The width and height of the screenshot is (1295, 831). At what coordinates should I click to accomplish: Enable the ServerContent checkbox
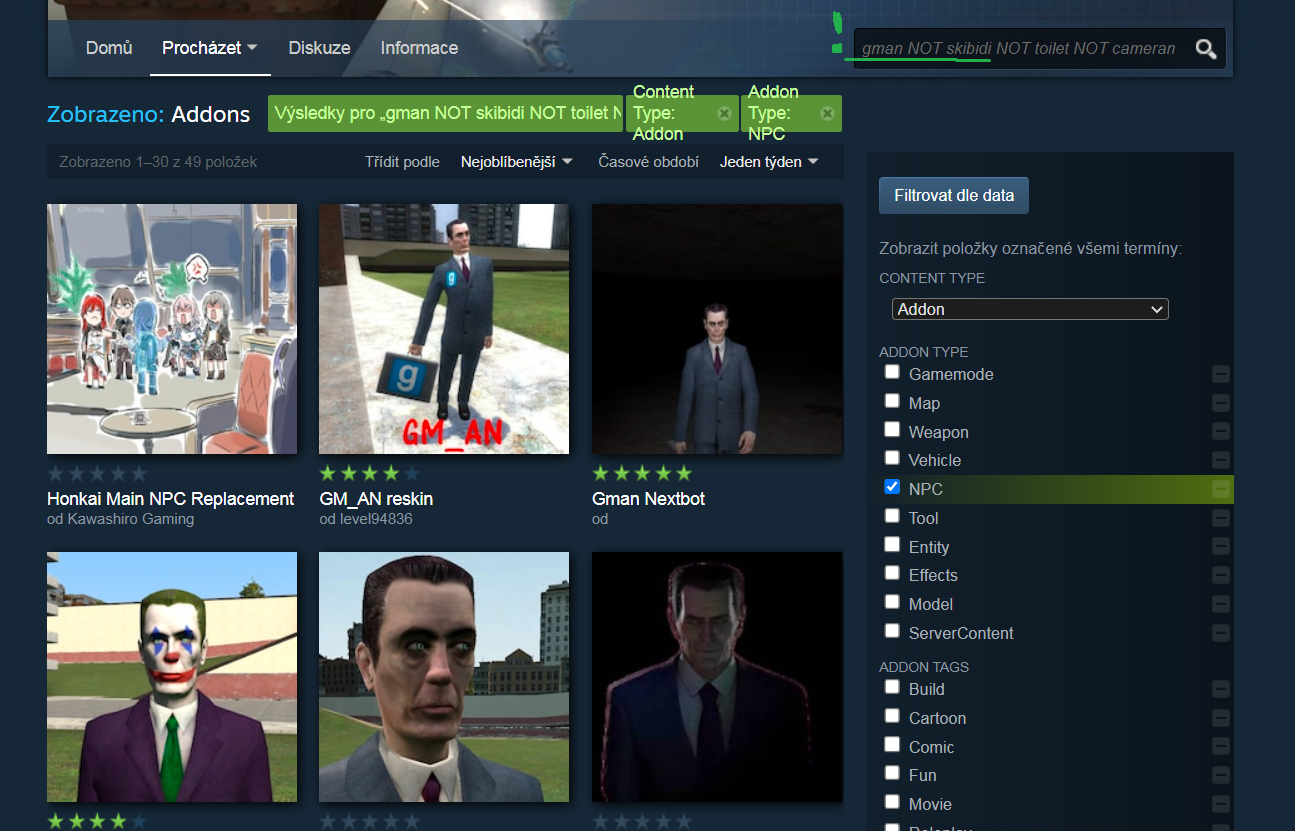coord(892,631)
